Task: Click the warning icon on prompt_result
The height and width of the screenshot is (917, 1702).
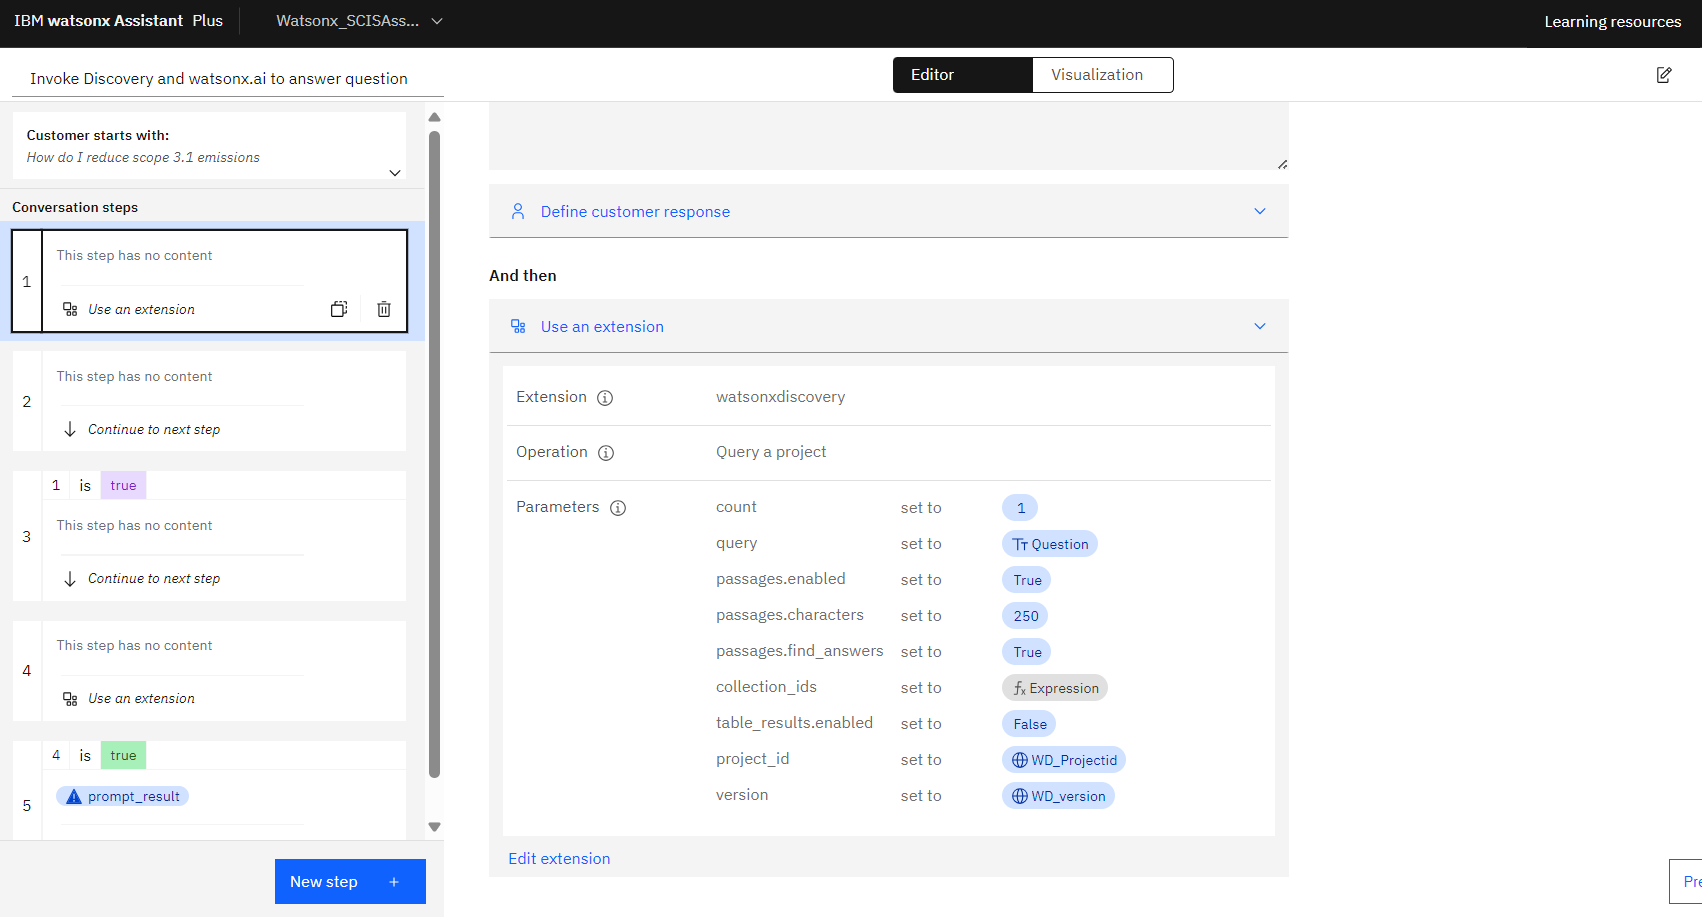Action: (74, 797)
